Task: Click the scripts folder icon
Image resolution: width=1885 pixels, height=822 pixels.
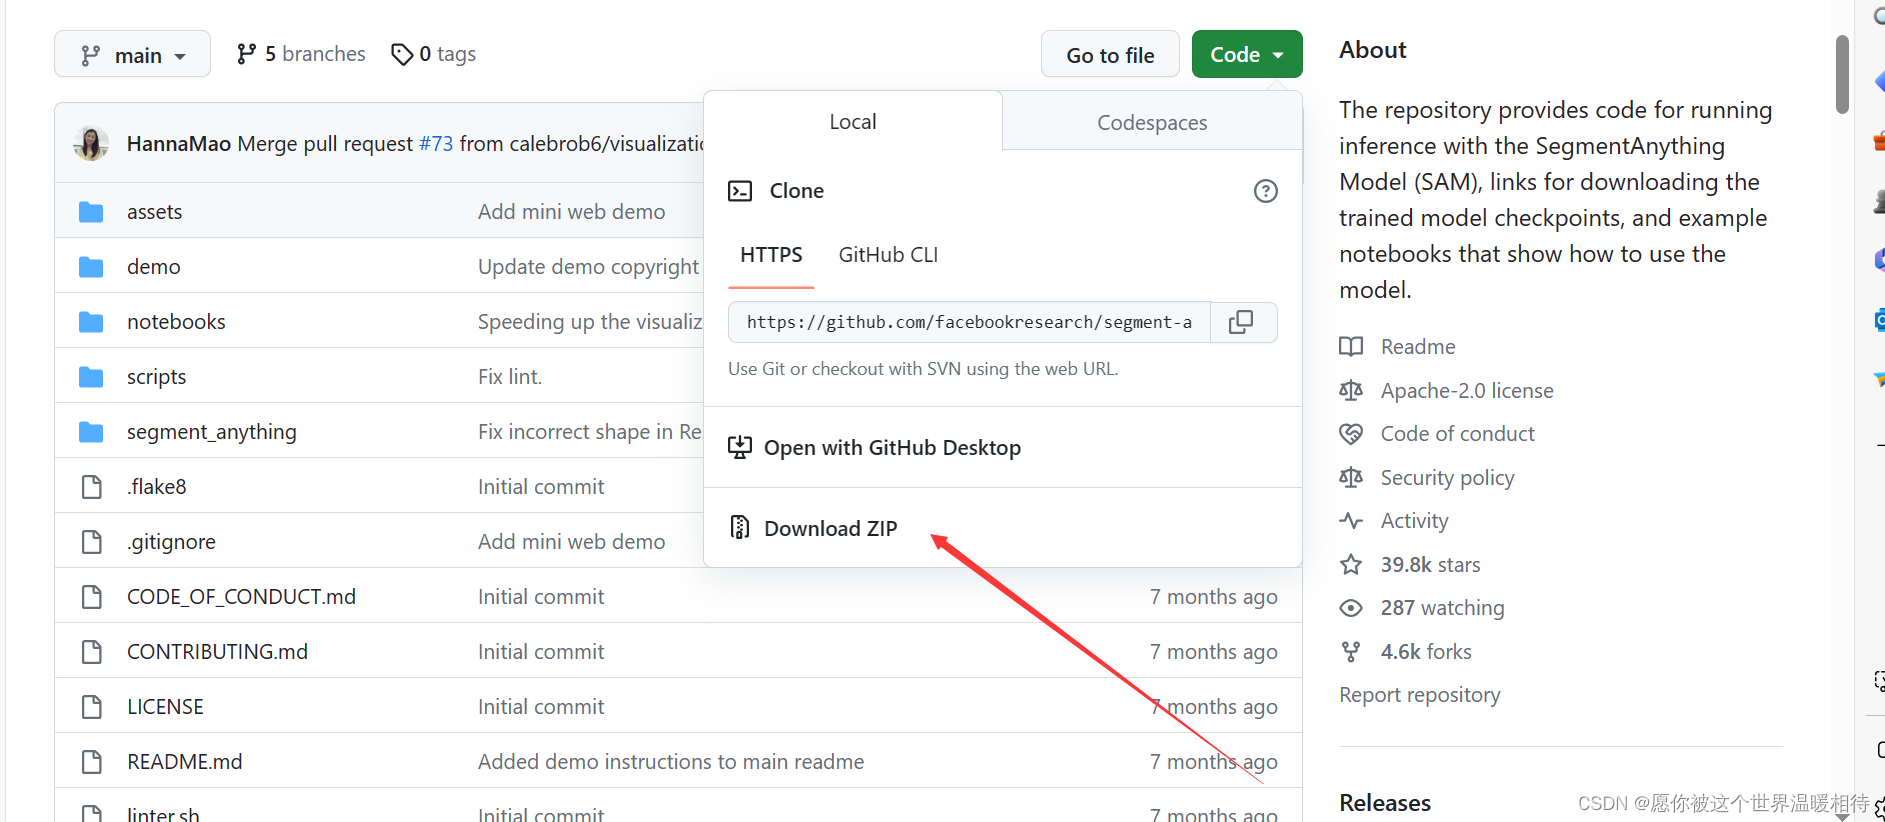Action: point(91,377)
